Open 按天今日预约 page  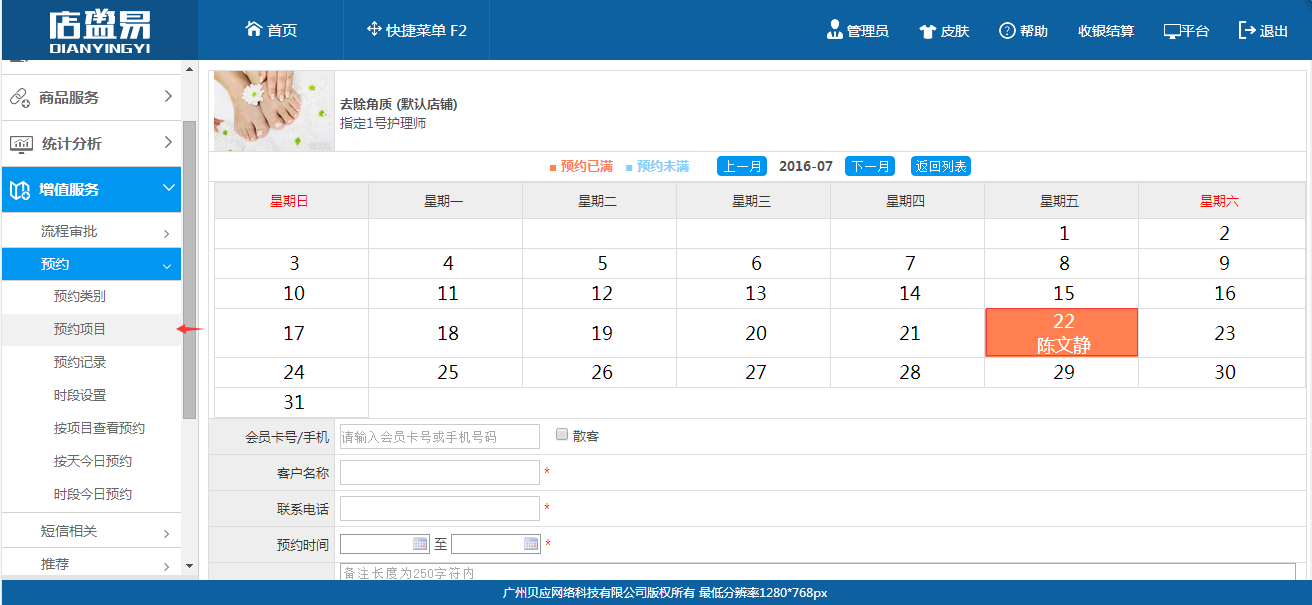pos(93,461)
